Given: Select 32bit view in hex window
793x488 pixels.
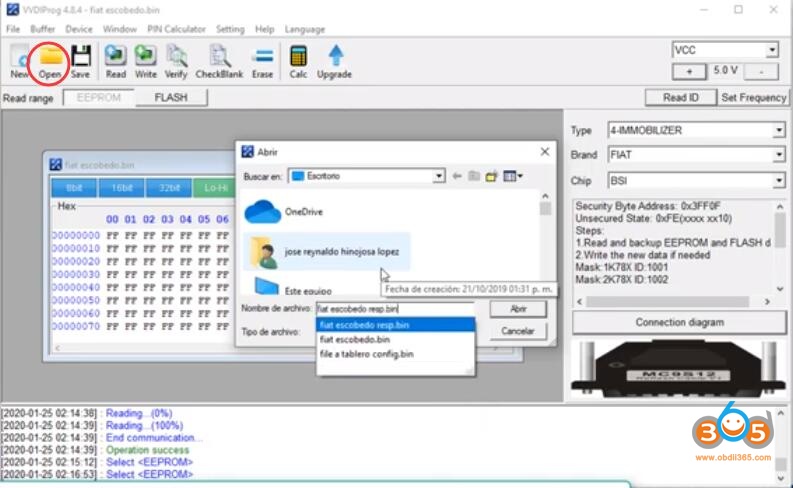Looking at the screenshot, I should coord(169,188).
